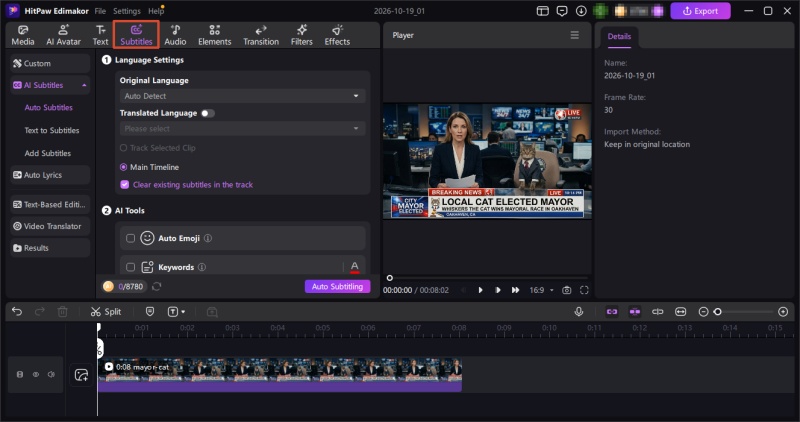Take a snapshot of the preview
The height and width of the screenshot is (422, 800).
[567, 290]
